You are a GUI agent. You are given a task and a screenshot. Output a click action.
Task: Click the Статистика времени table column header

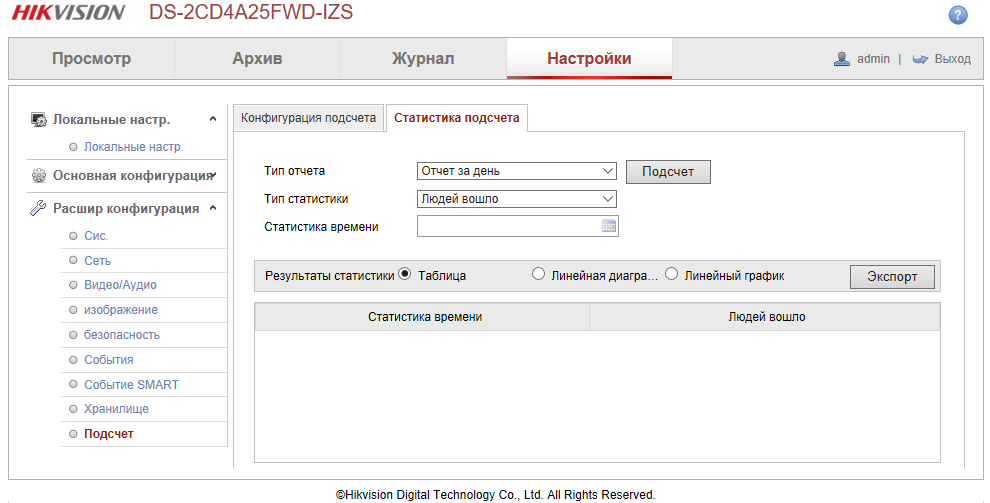click(422, 317)
